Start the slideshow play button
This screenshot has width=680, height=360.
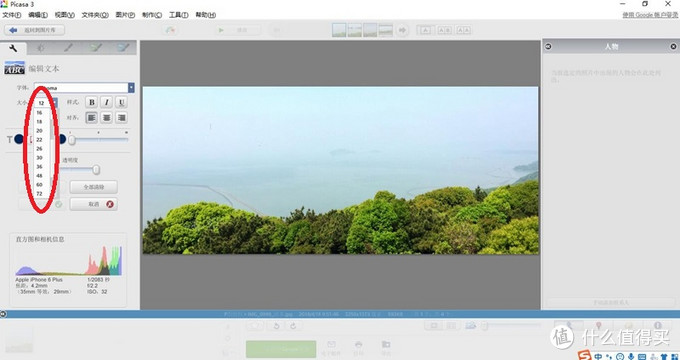(239, 30)
